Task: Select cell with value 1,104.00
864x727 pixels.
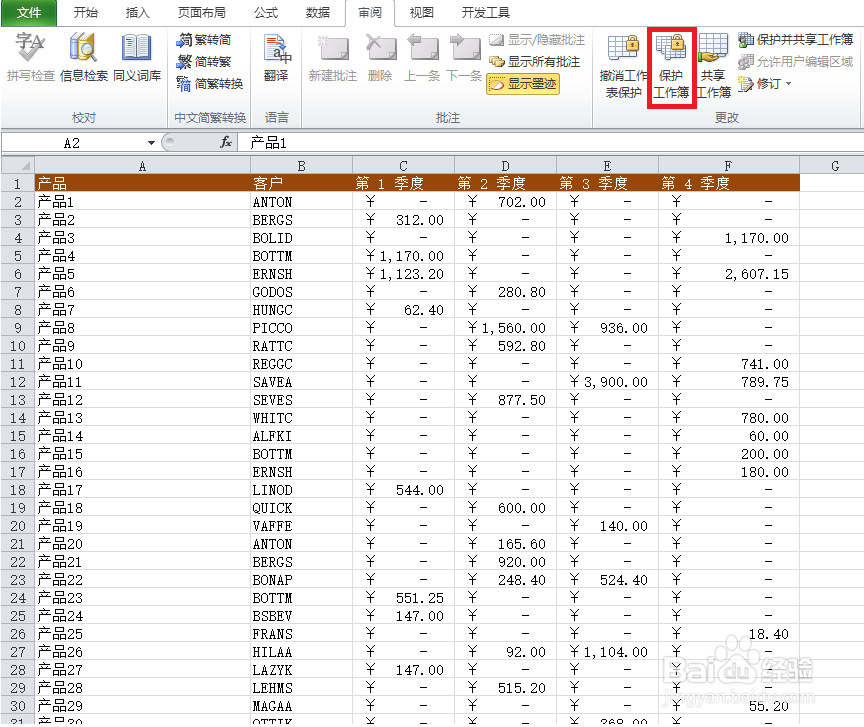Action: (x=607, y=652)
